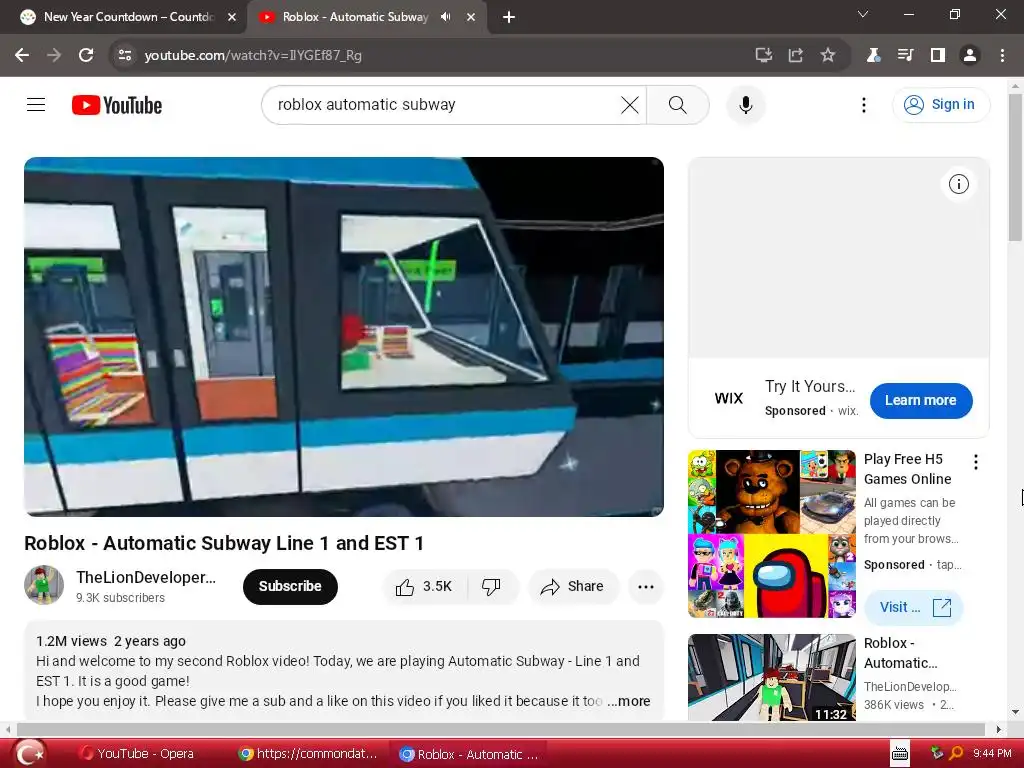Subscribe to TheLionDeveloper channel

click(290, 586)
